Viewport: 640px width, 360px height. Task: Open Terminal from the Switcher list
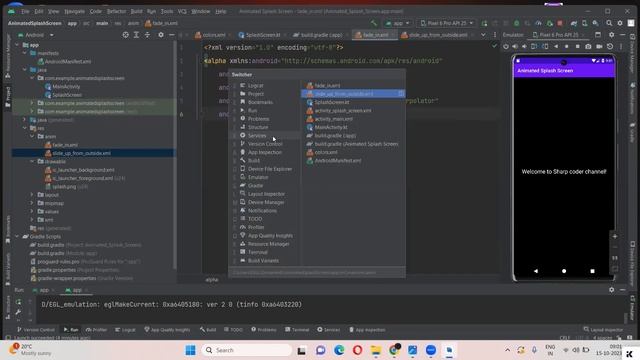(x=258, y=252)
